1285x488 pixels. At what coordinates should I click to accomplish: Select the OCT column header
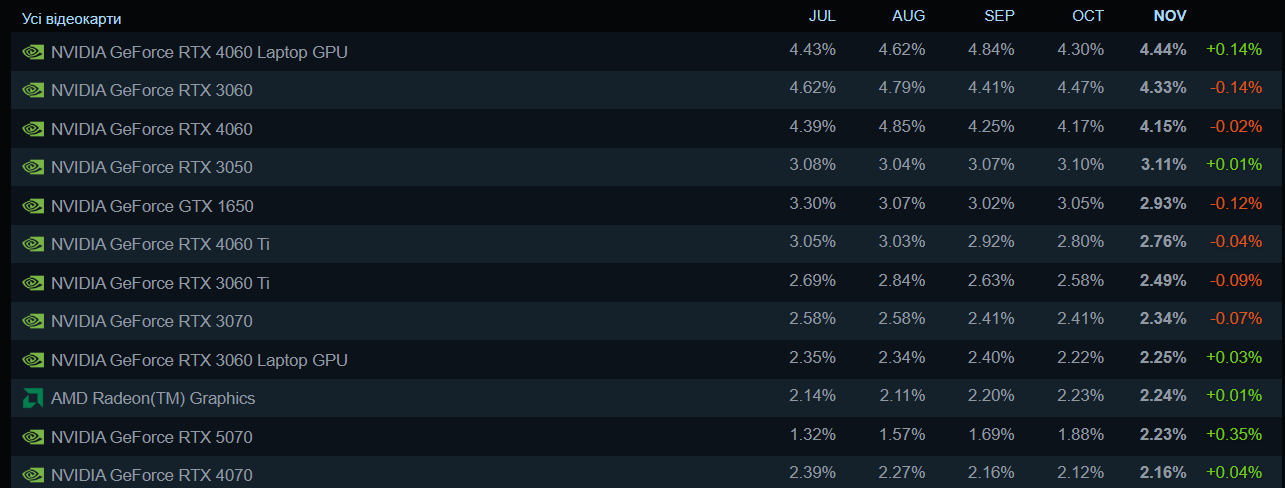1088,16
